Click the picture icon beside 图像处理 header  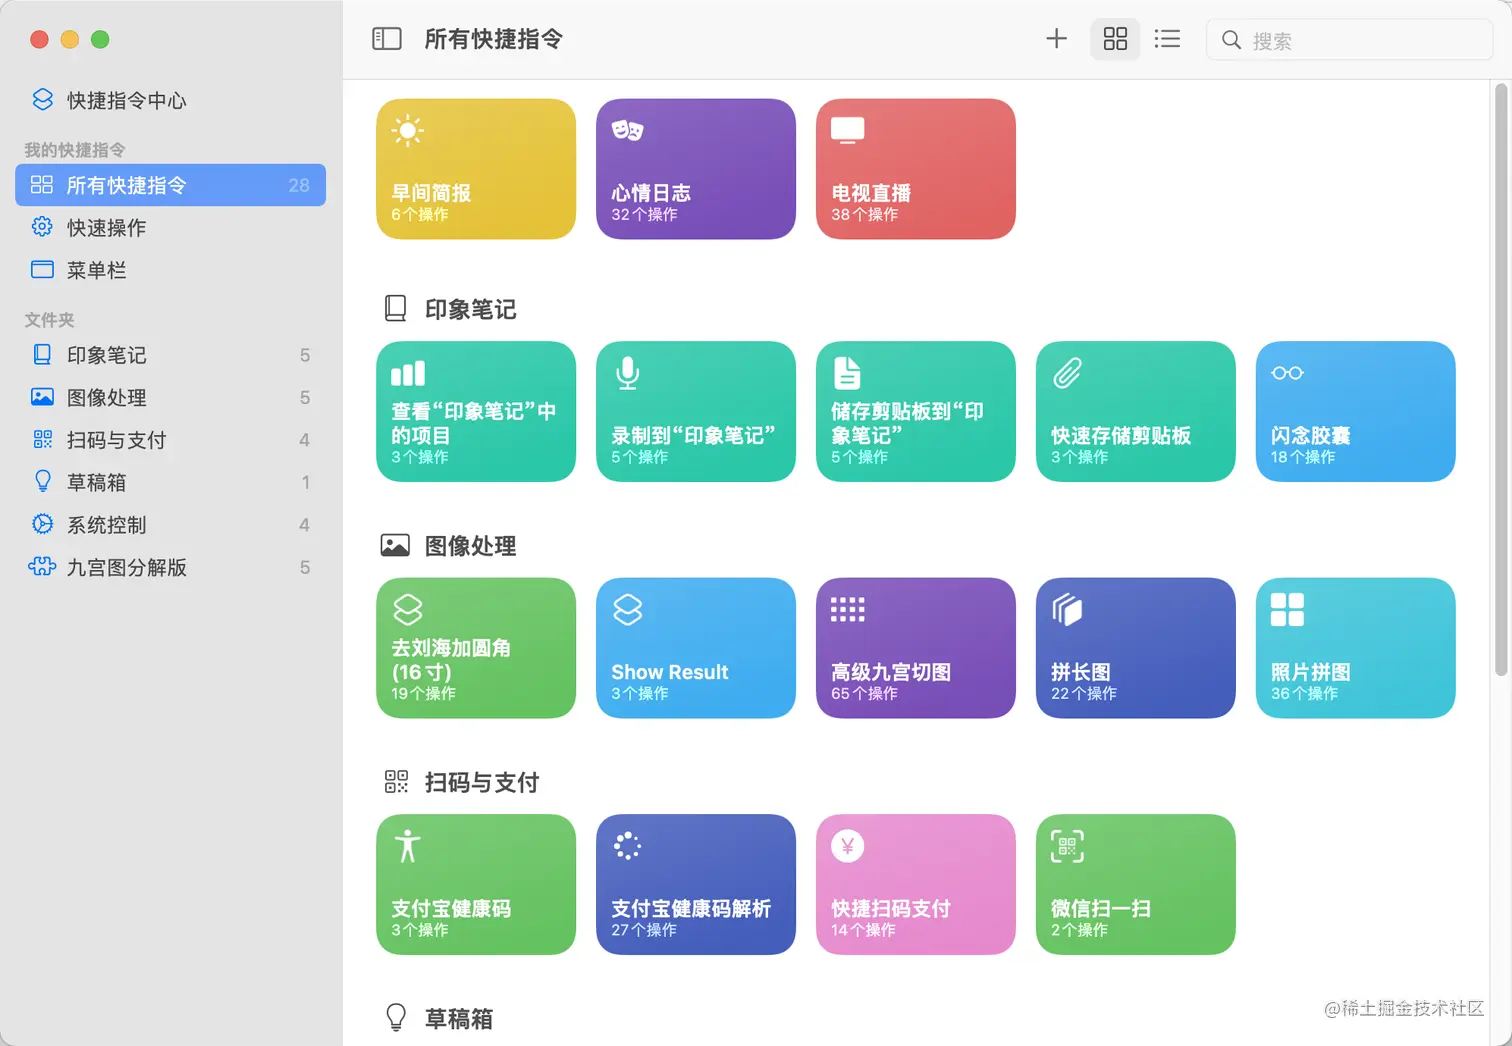tap(395, 545)
